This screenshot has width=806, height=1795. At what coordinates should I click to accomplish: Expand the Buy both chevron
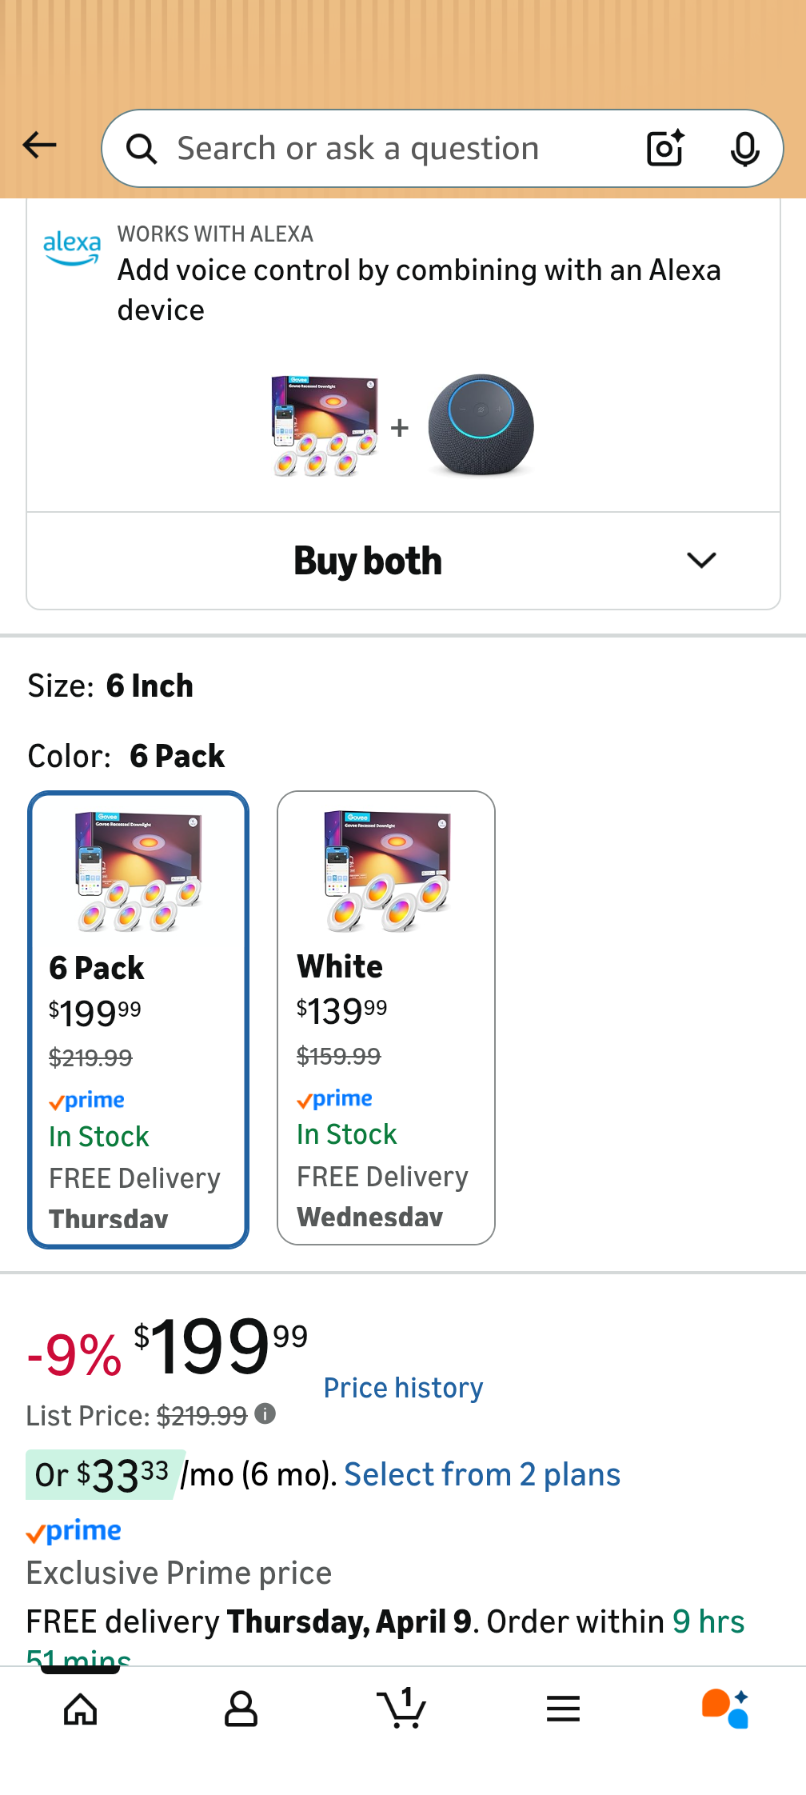702,561
